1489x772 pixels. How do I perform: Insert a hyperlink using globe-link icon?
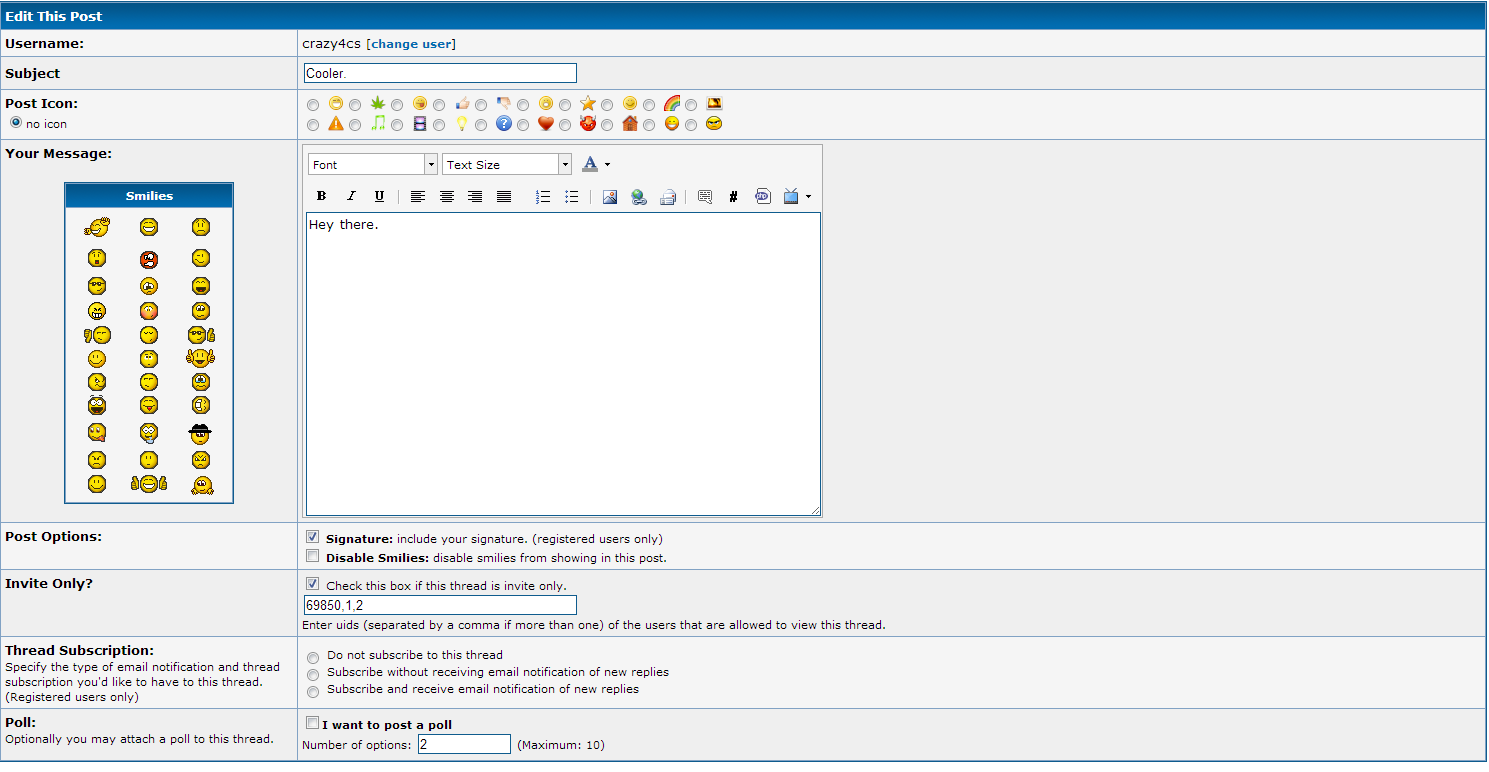[638, 197]
